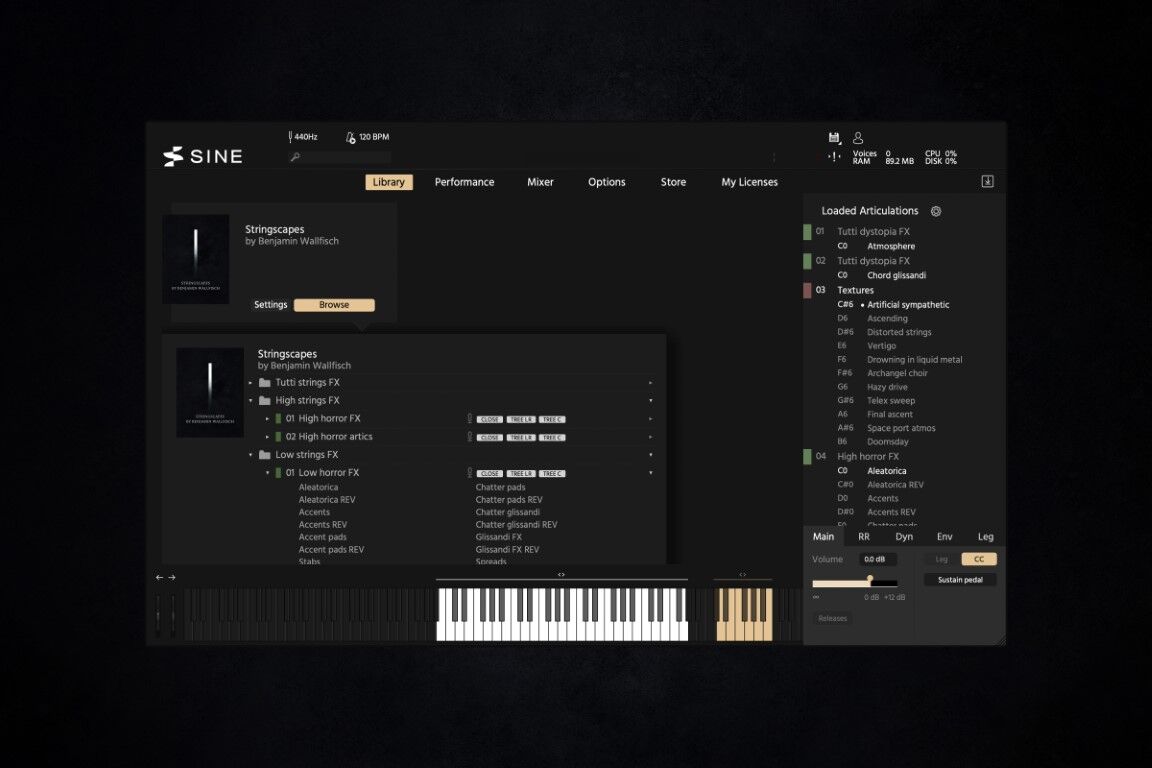Toggle CLOSE mic on 01 Low horror FX
1152x768 pixels.
click(490, 473)
